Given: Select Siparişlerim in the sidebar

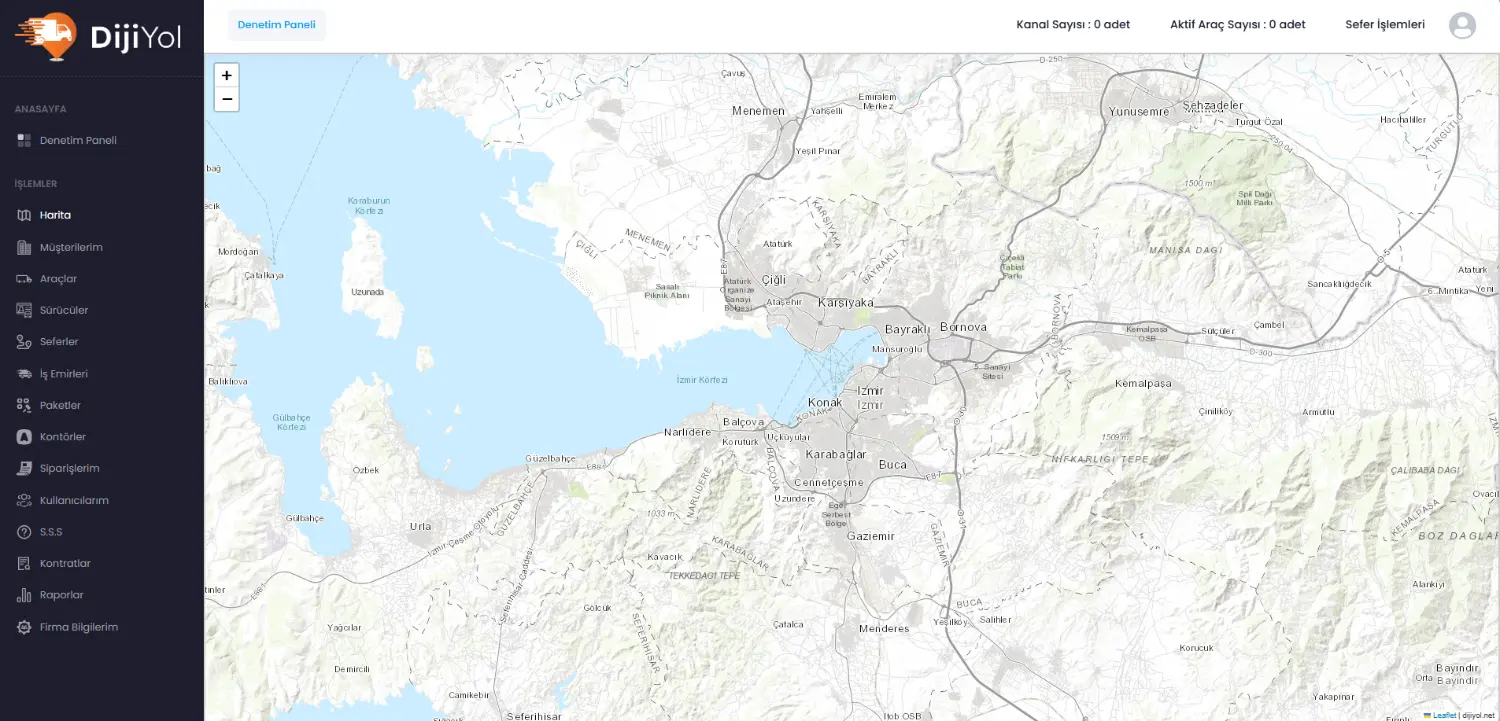Looking at the screenshot, I should coord(69,468).
